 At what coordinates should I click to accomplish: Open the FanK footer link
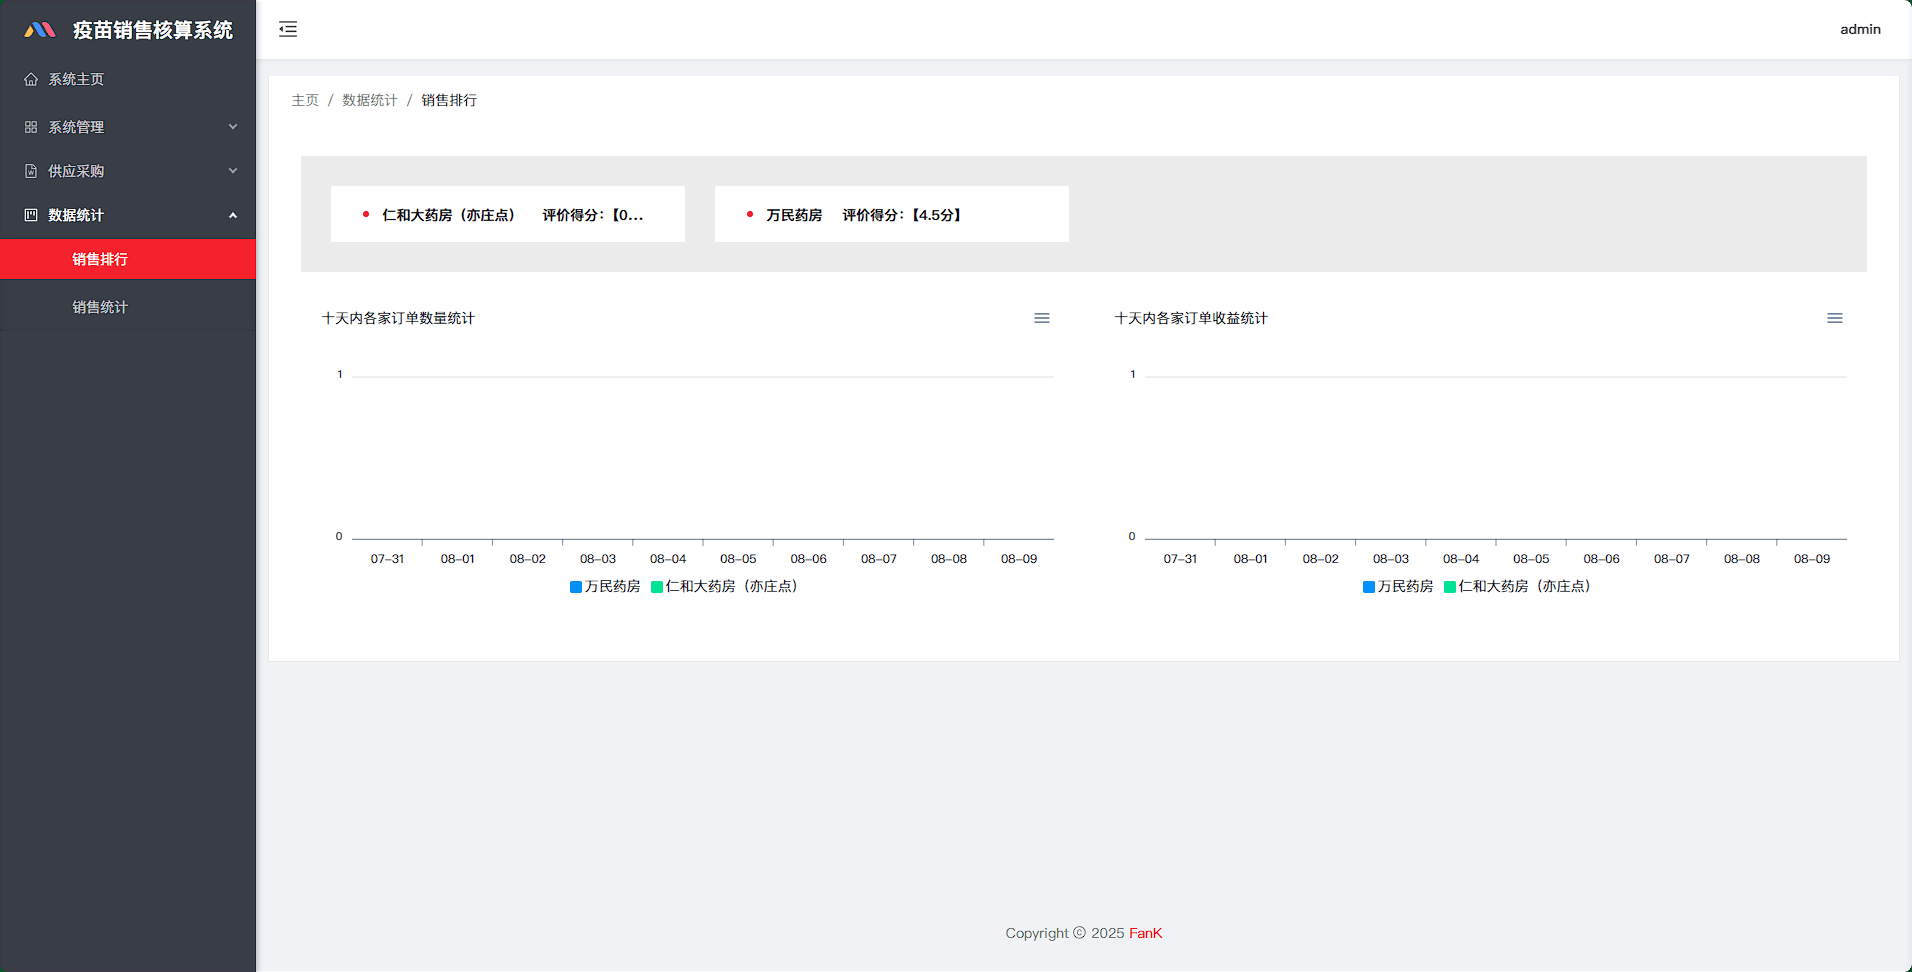(1145, 933)
